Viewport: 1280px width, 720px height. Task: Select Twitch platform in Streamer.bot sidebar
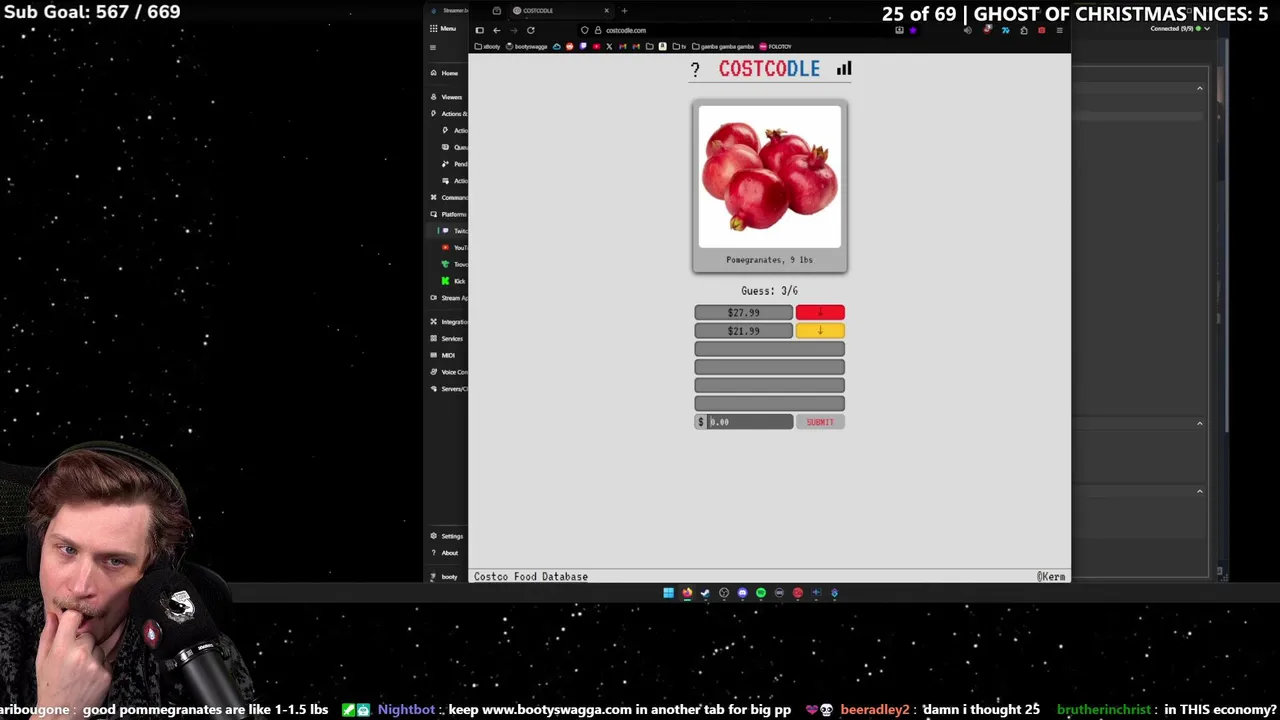point(455,231)
